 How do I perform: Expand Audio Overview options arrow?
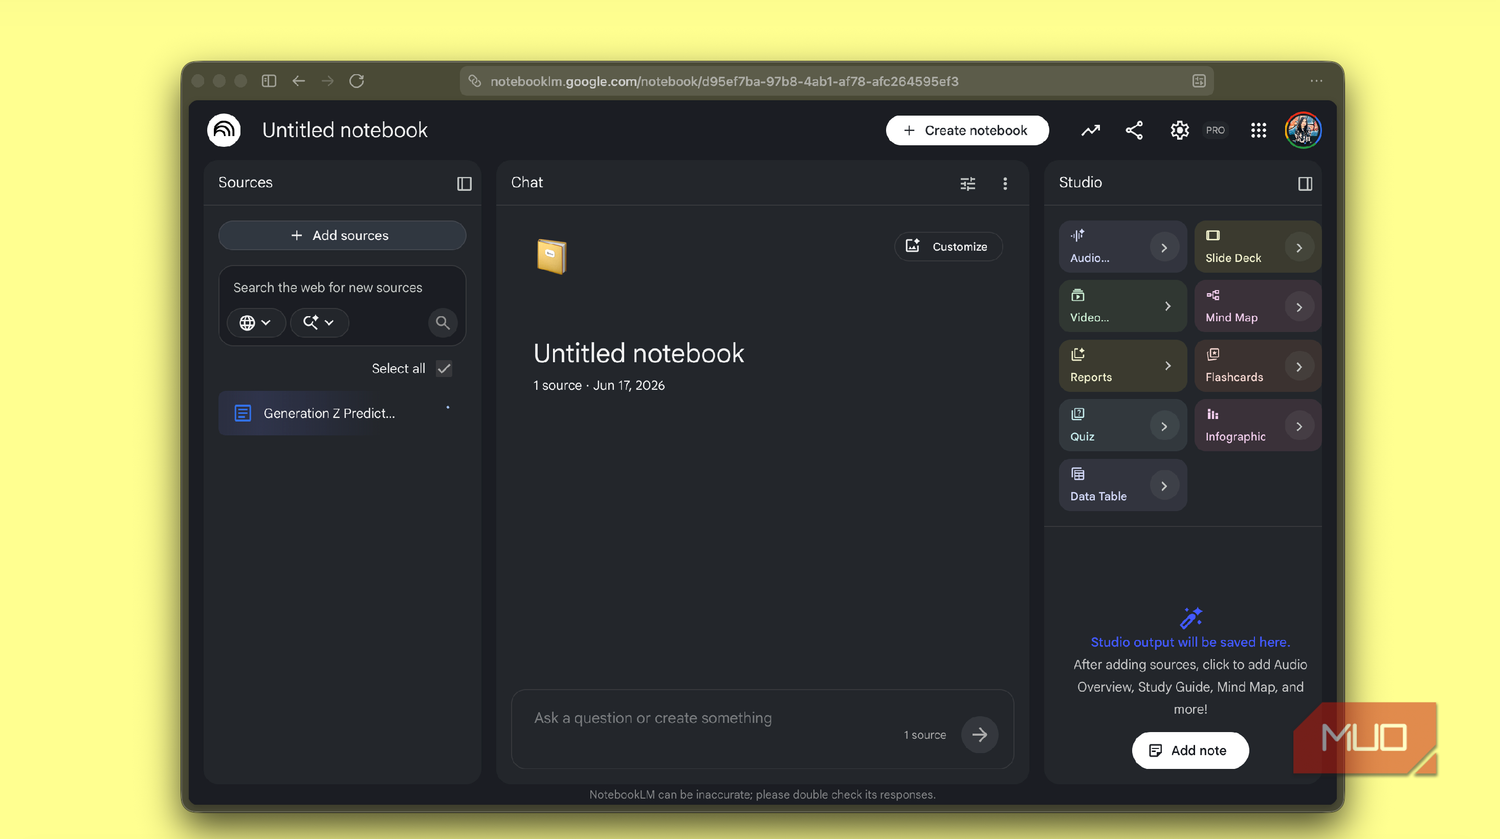[x=1164, y=248]
